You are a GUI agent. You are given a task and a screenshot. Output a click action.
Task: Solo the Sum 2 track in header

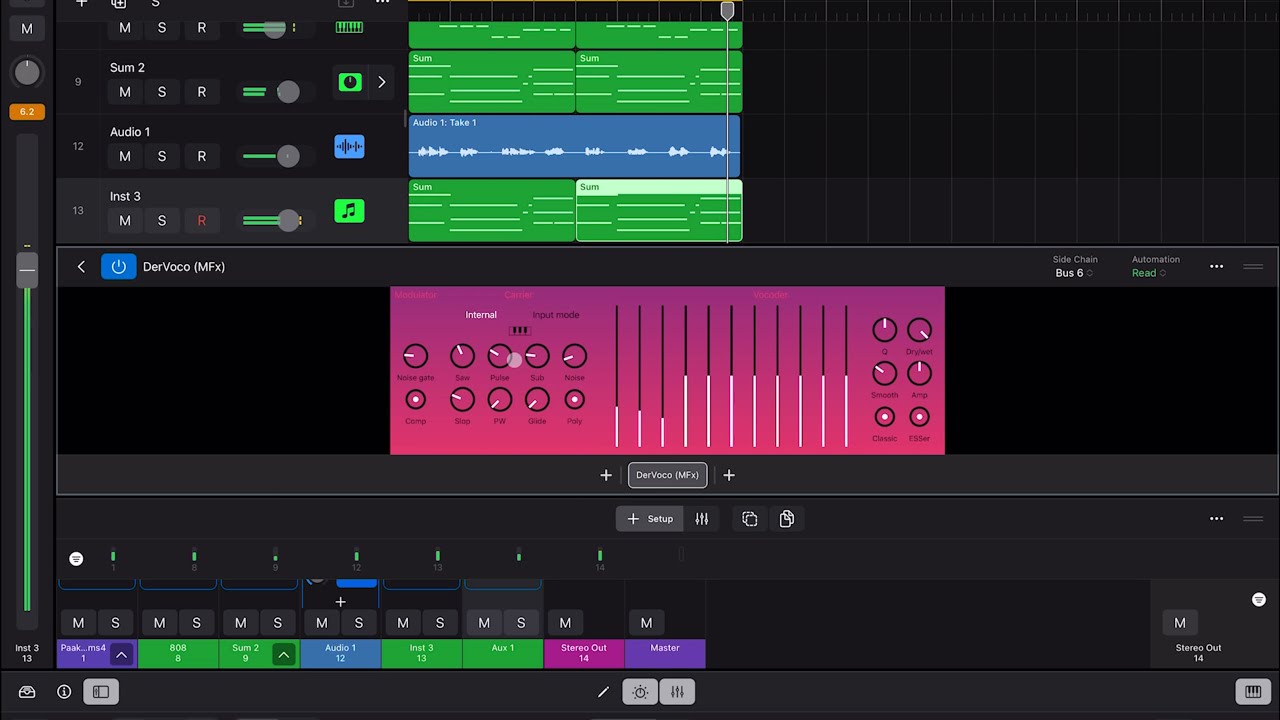[x=162, y=92]
